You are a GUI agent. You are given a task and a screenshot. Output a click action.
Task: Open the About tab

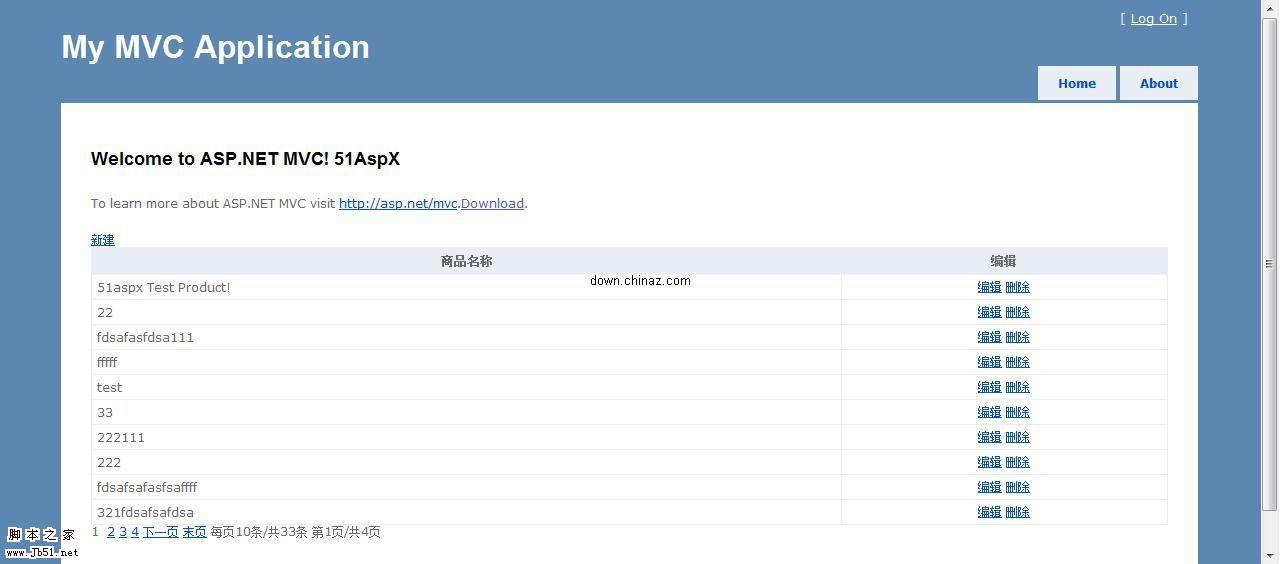click(1159, 83)
